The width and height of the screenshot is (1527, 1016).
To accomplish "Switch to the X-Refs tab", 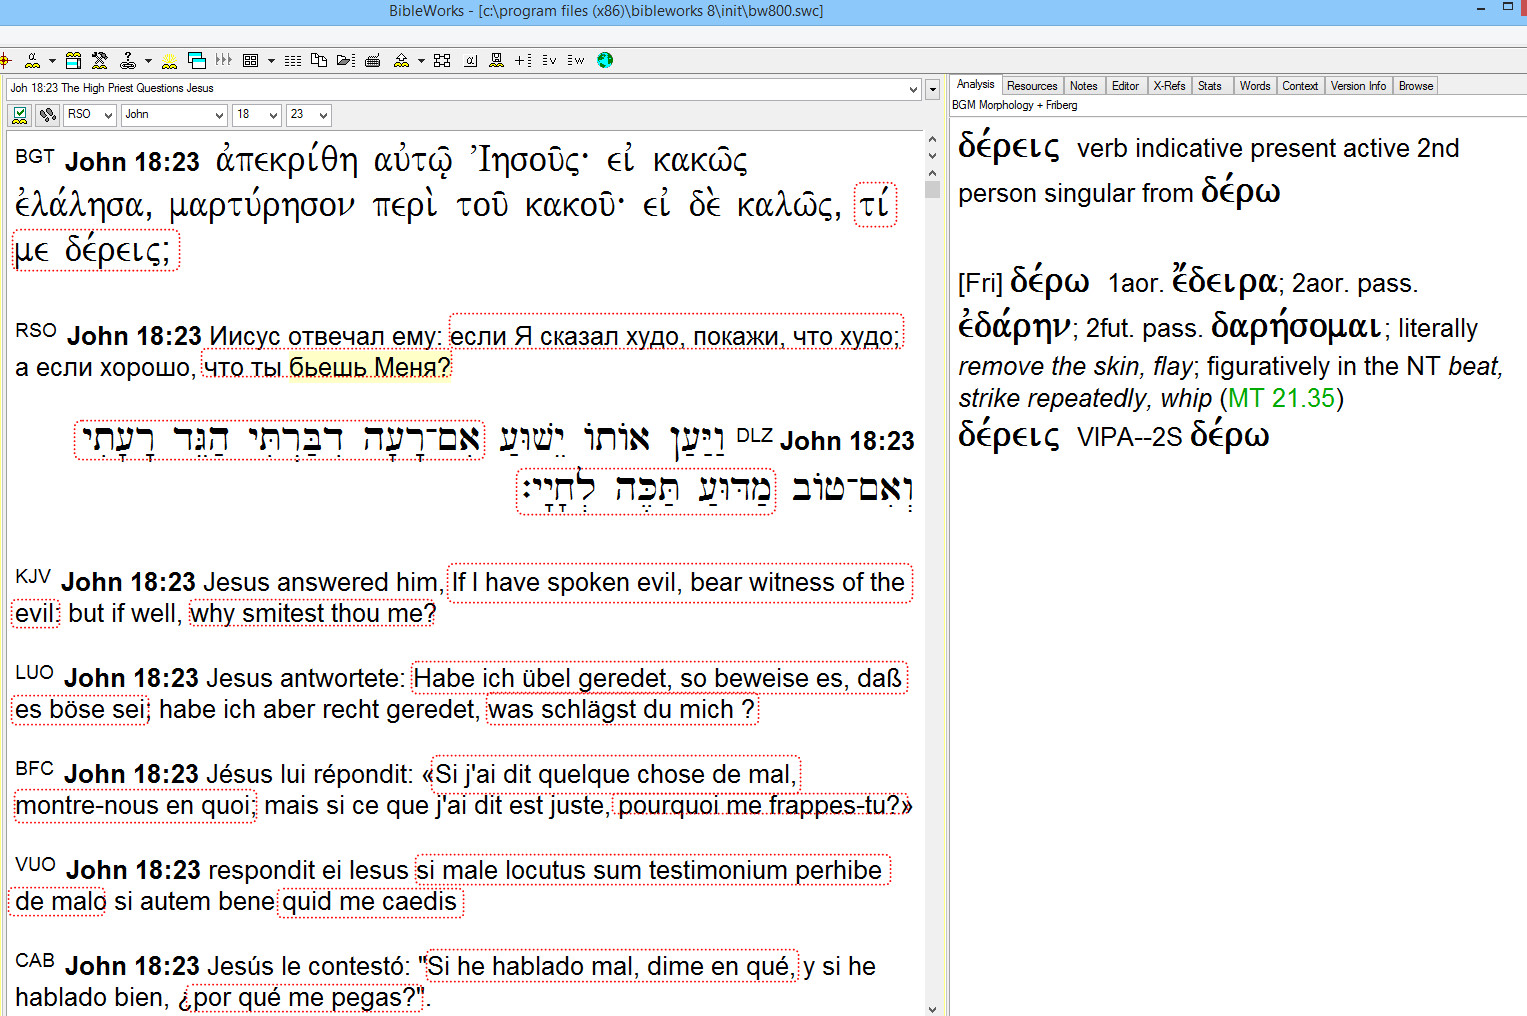I will point(1169,86).
